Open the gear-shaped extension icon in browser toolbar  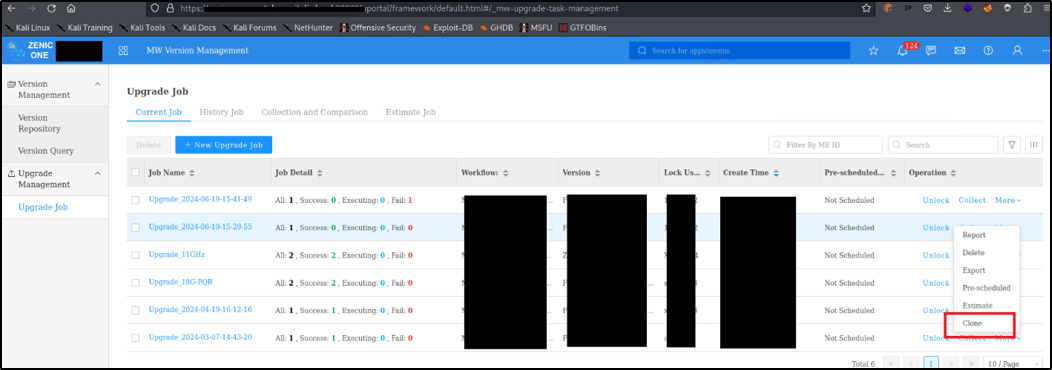tap(1007, 9)
